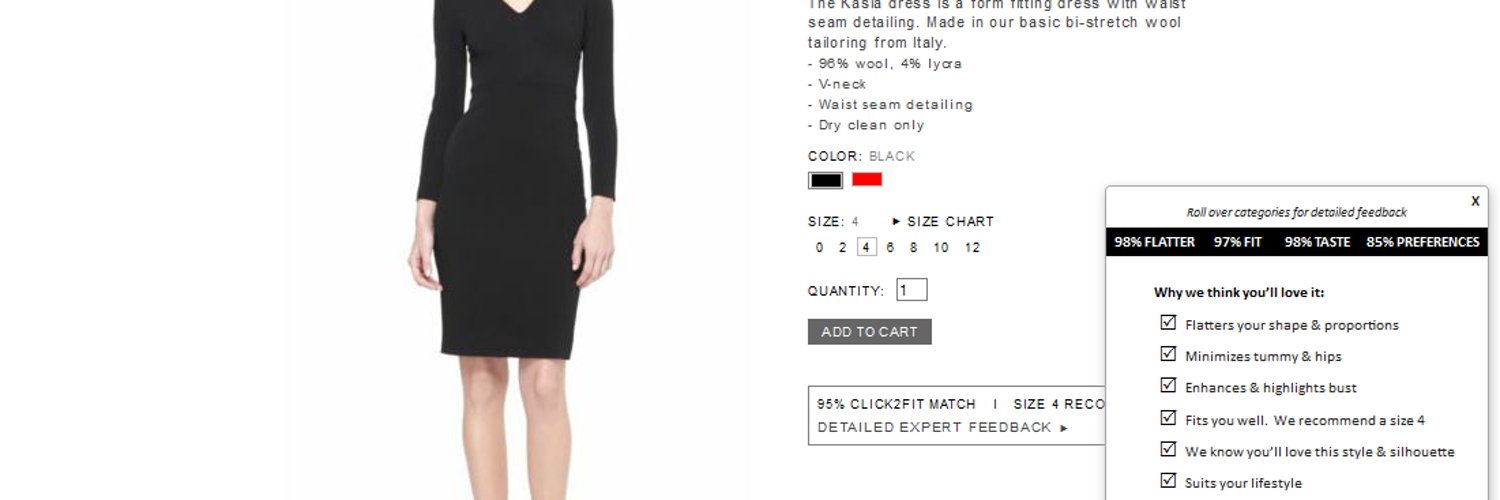Open the 98% Flatter category
The height and width of the screenshot is (500, 1500).
tap(1155, 242)
